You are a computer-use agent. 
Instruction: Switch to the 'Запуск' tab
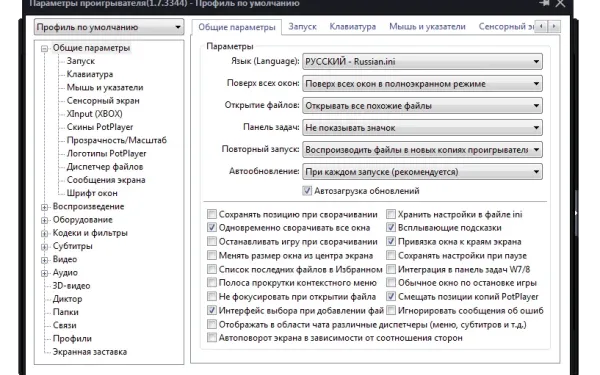click(x=302, y=27)
